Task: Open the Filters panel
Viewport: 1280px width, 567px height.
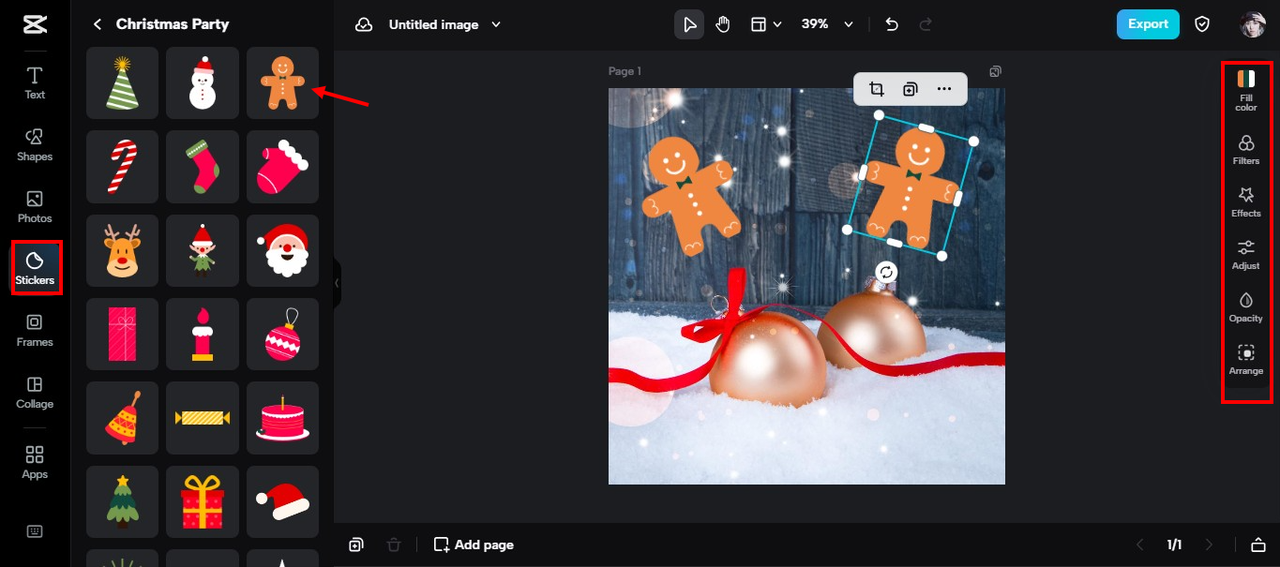Action: pos(1246,149)
